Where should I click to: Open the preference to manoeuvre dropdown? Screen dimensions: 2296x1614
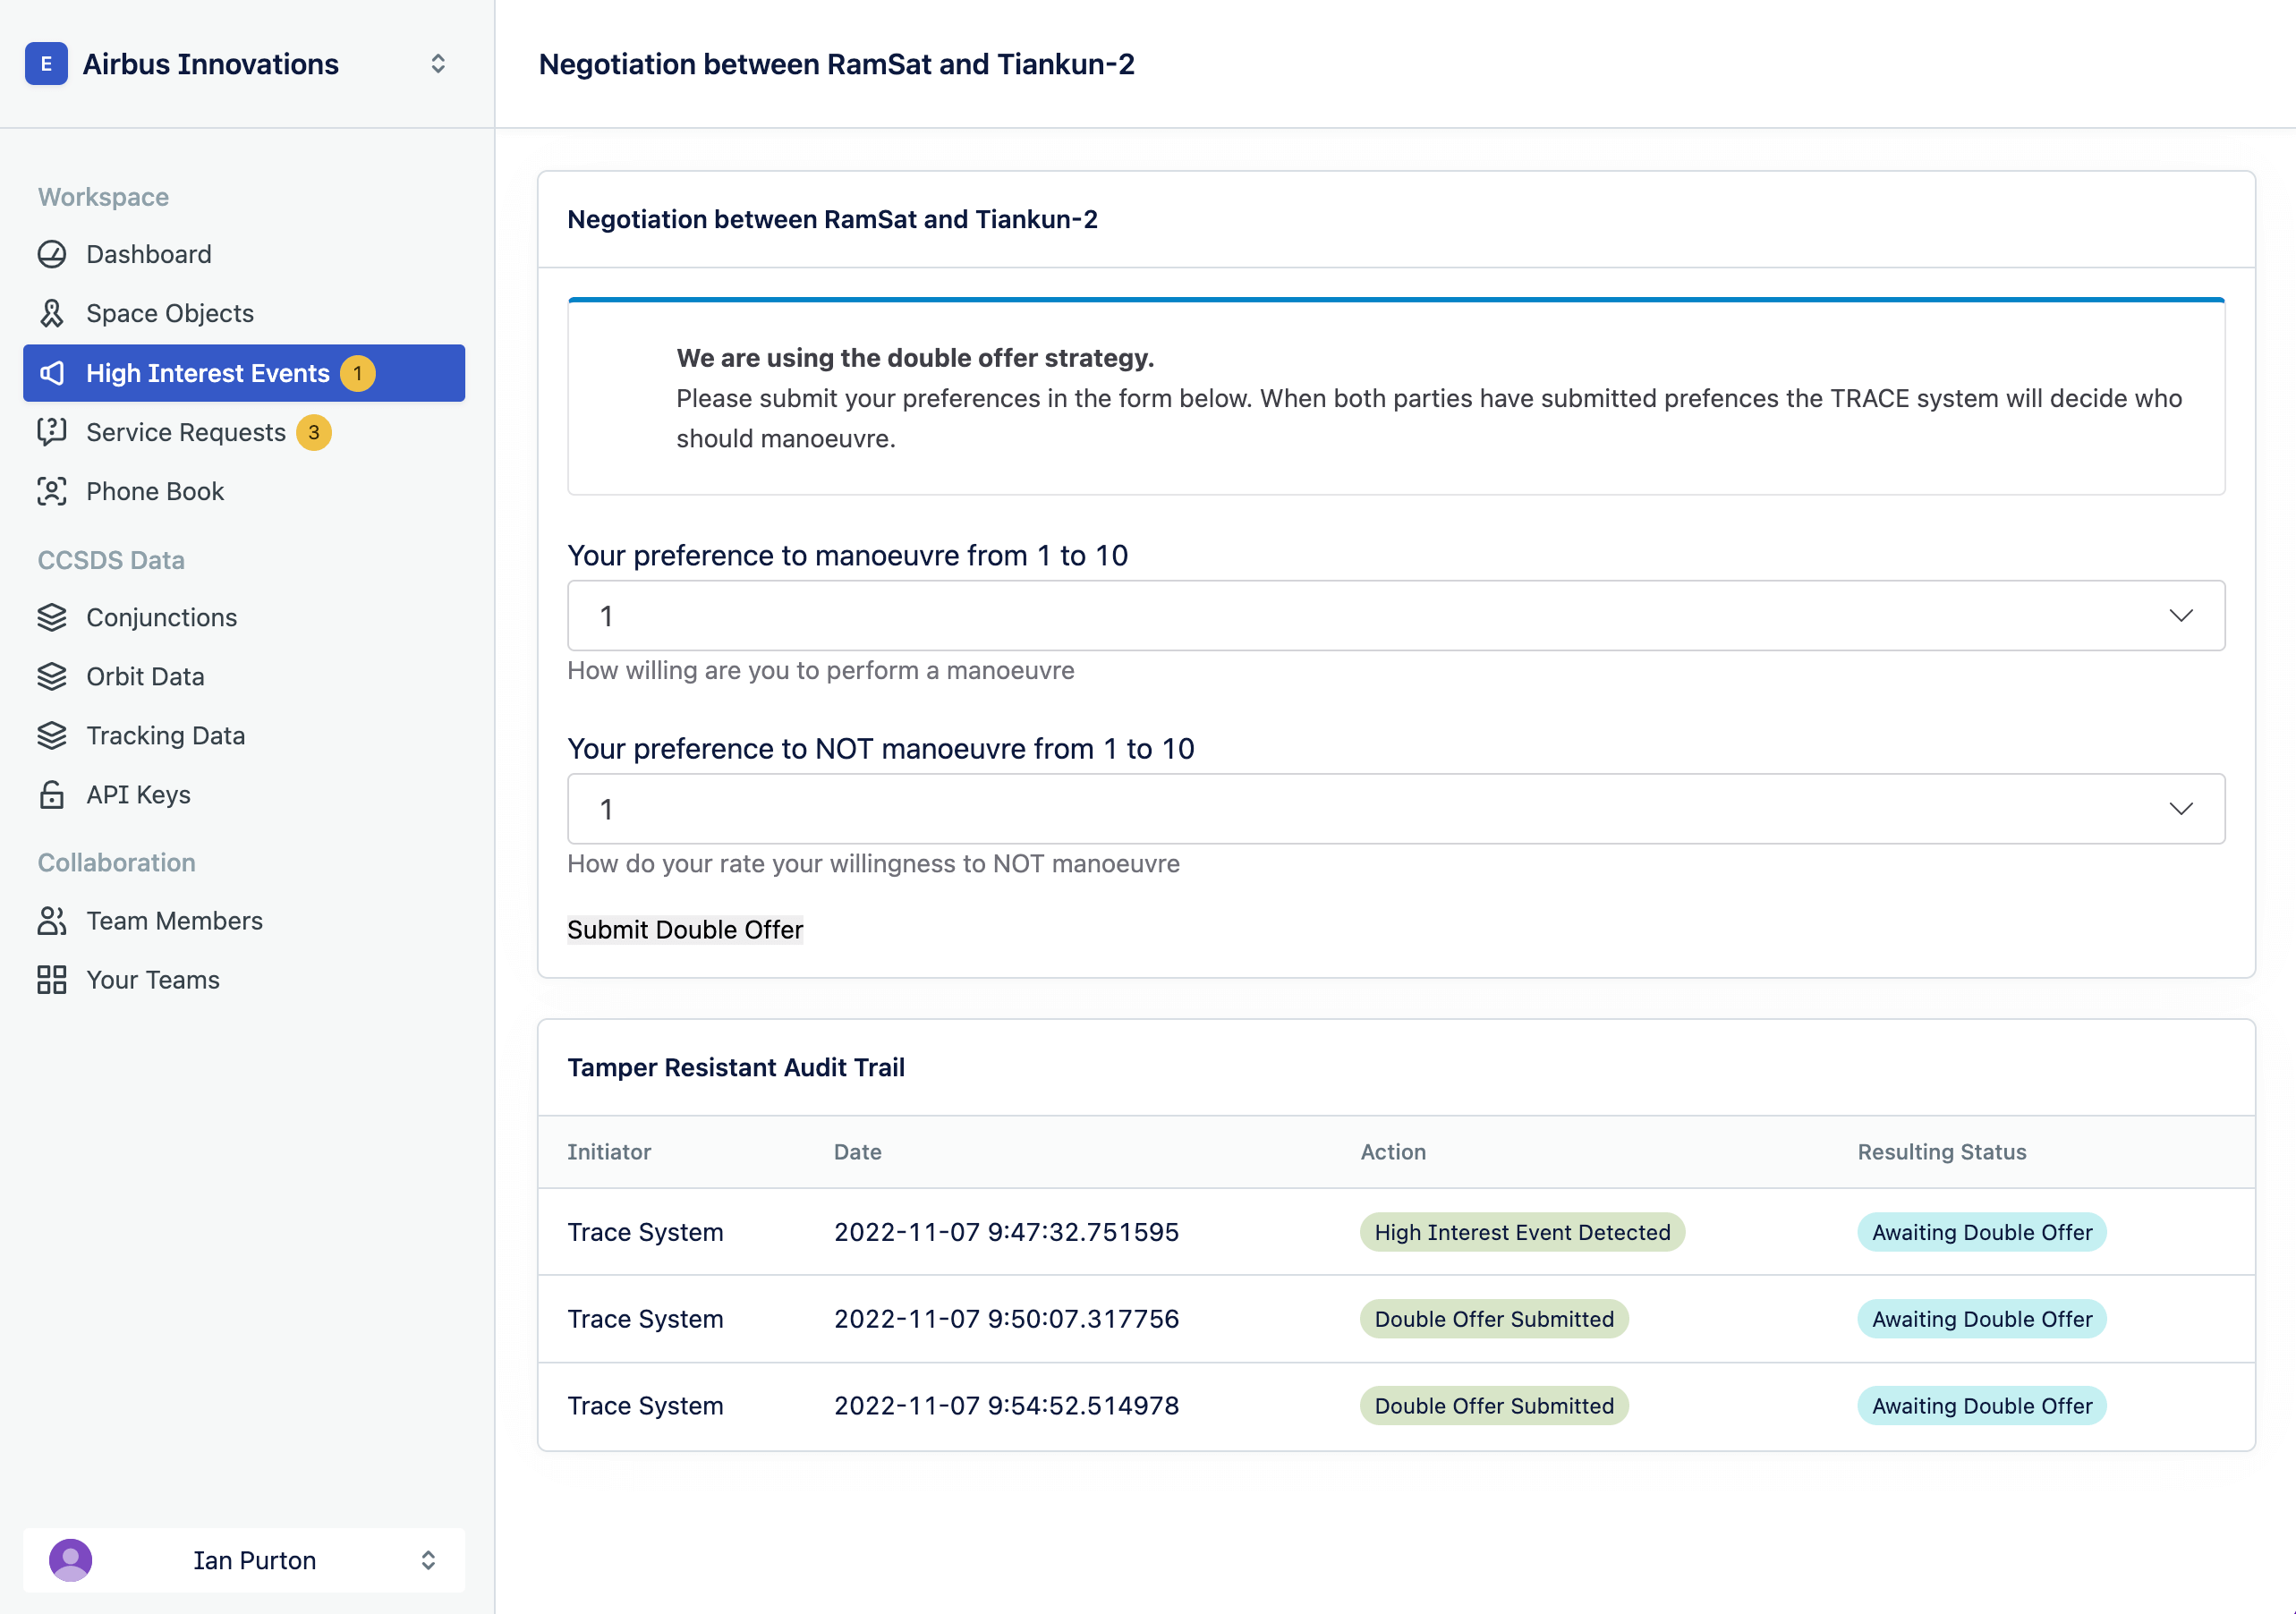point(1396,616)
